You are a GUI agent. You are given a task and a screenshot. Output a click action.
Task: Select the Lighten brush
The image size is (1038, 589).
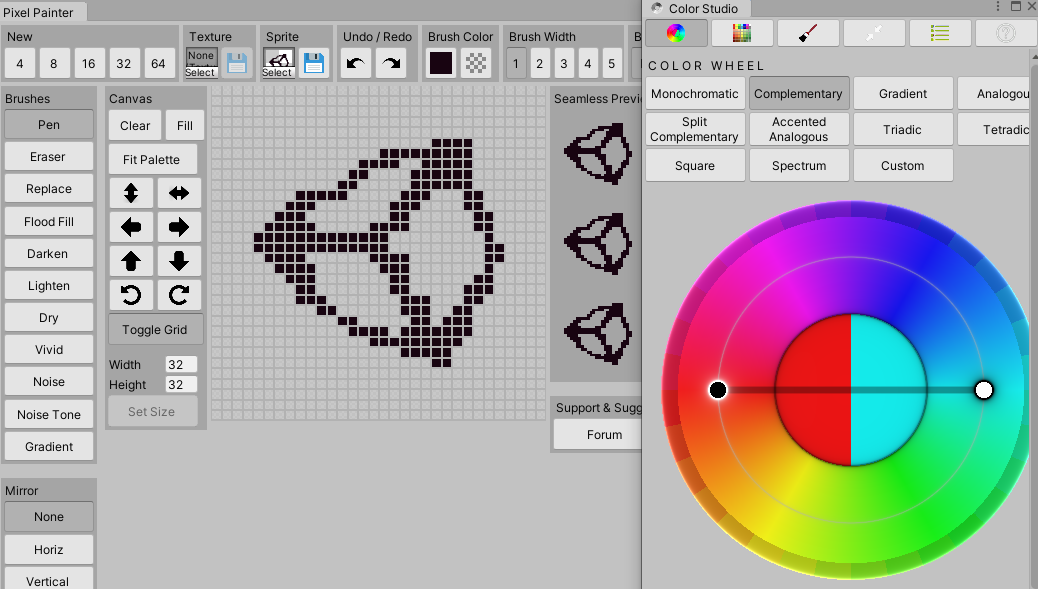point(49,286)
